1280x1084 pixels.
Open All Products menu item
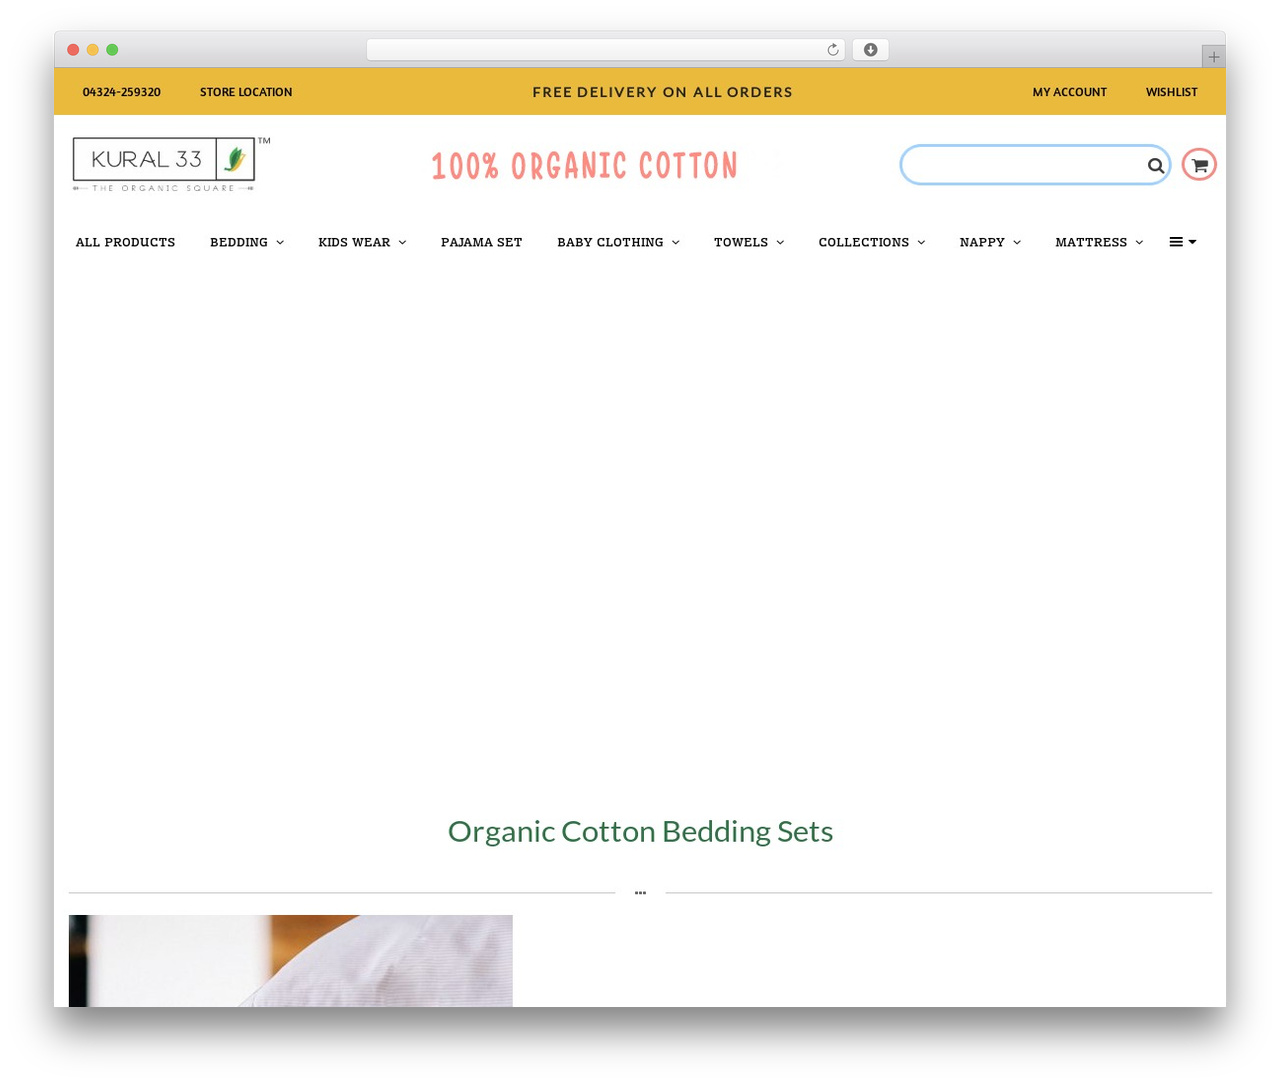coord(125,242)
